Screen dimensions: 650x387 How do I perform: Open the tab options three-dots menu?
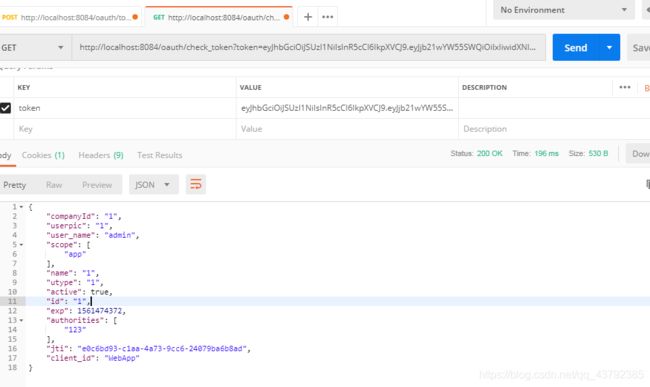[327, 17]
